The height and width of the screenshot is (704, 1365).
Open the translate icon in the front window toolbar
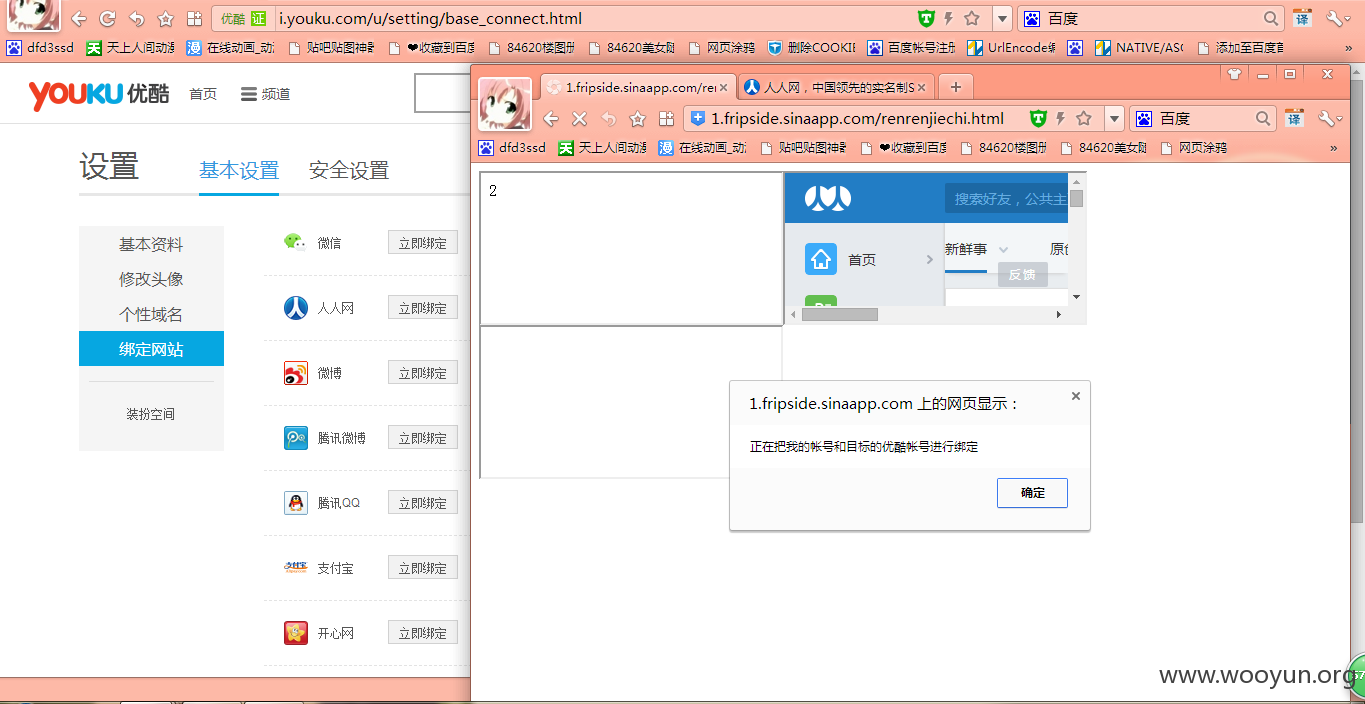(x=1295, y=119)
